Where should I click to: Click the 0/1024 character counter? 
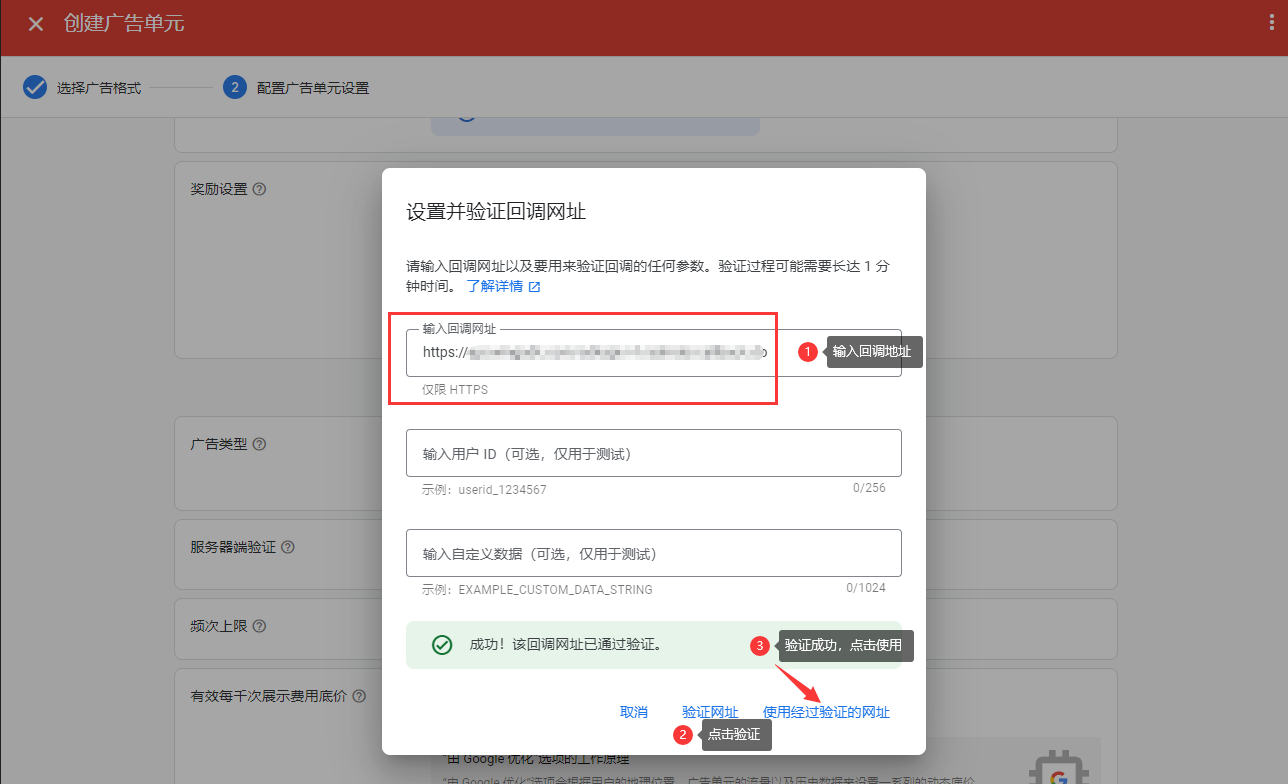click(866, 588)
